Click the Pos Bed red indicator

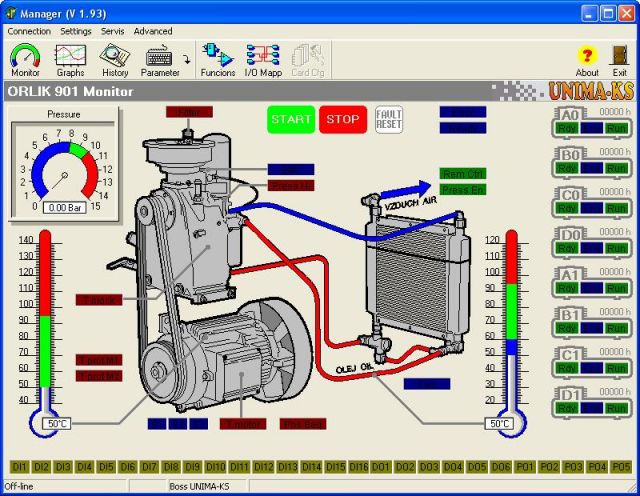tap(303, 424)
